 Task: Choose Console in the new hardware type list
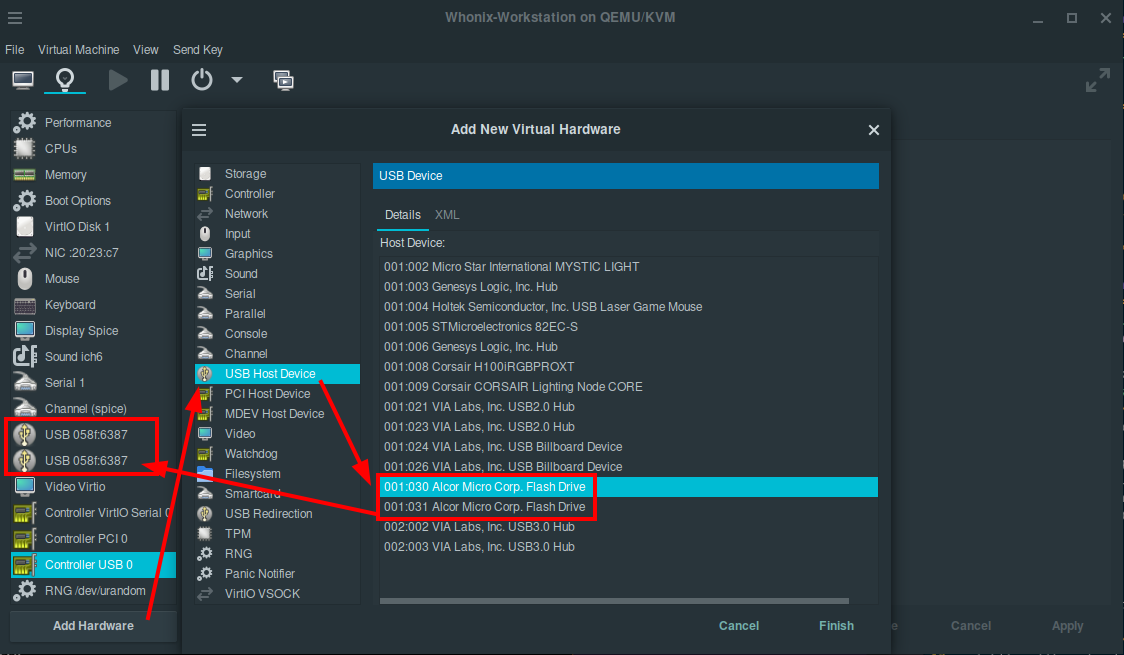(277, 334)
